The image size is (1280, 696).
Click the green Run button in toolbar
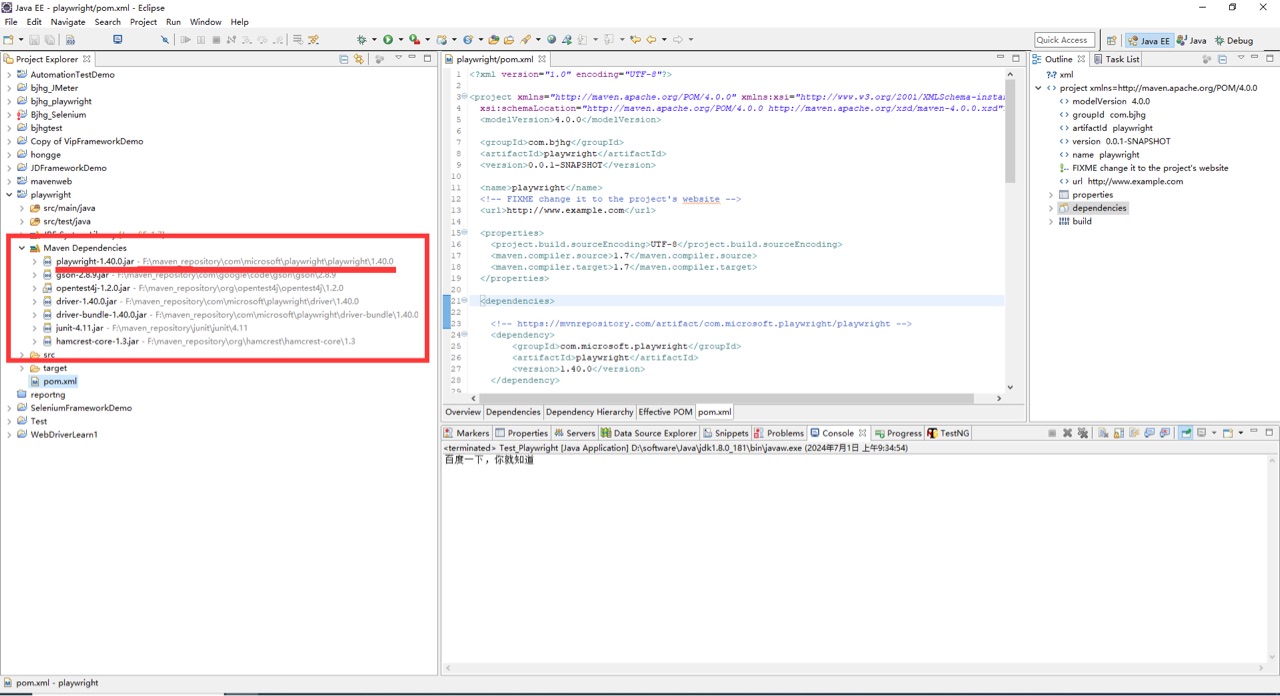(x=388, y=40)
